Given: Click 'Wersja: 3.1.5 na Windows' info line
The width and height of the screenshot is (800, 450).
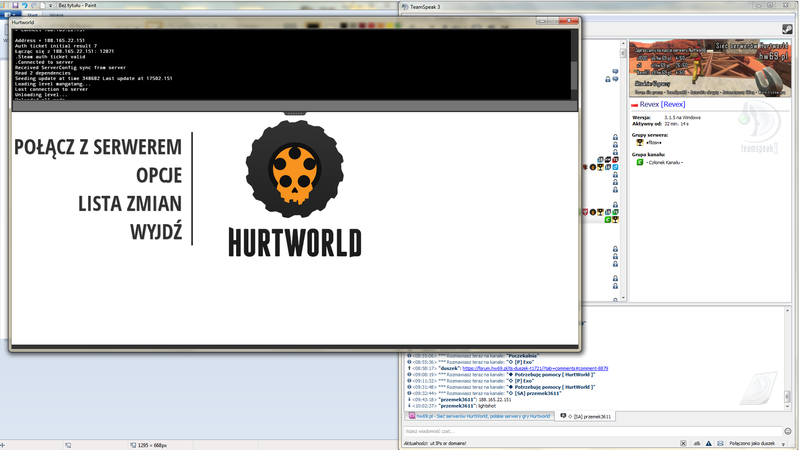Looking at the screenshot, I should click(666, 117).
